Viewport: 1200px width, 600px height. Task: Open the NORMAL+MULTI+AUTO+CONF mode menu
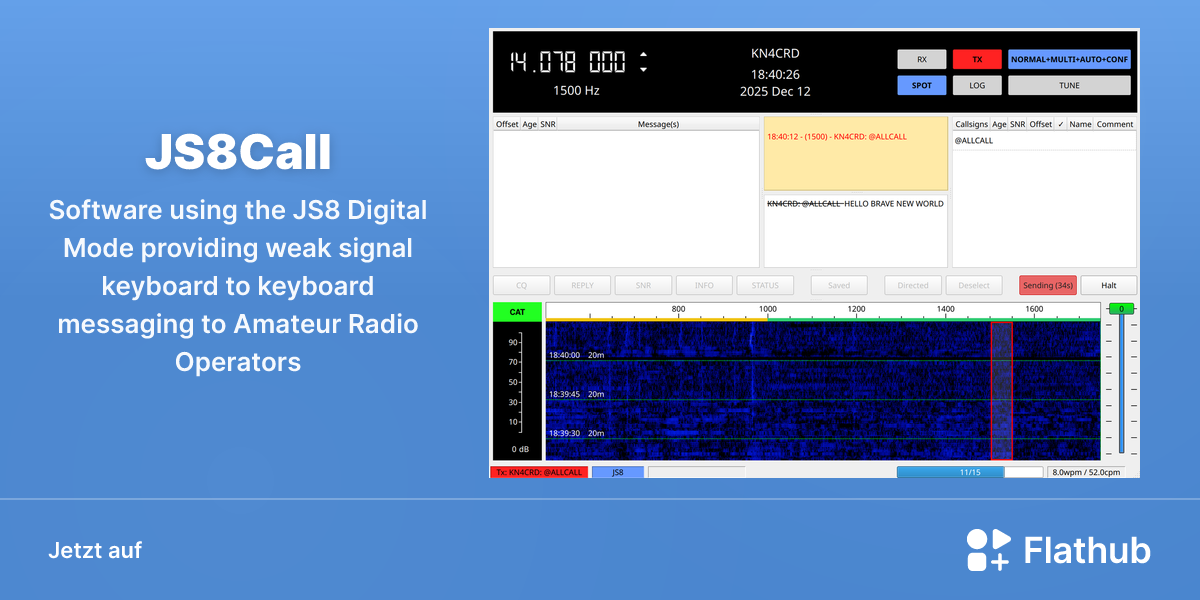click(x=1069, y=59)
